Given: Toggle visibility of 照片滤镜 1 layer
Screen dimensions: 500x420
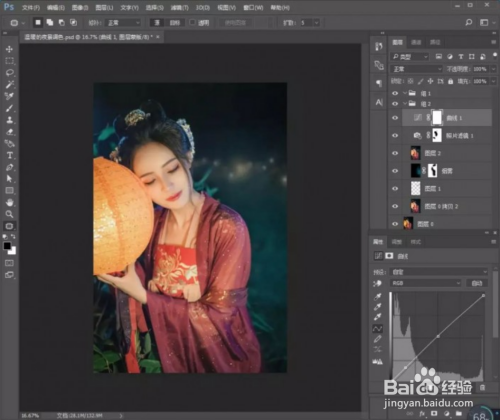Looking at the screenshot, I should [395, 135].
